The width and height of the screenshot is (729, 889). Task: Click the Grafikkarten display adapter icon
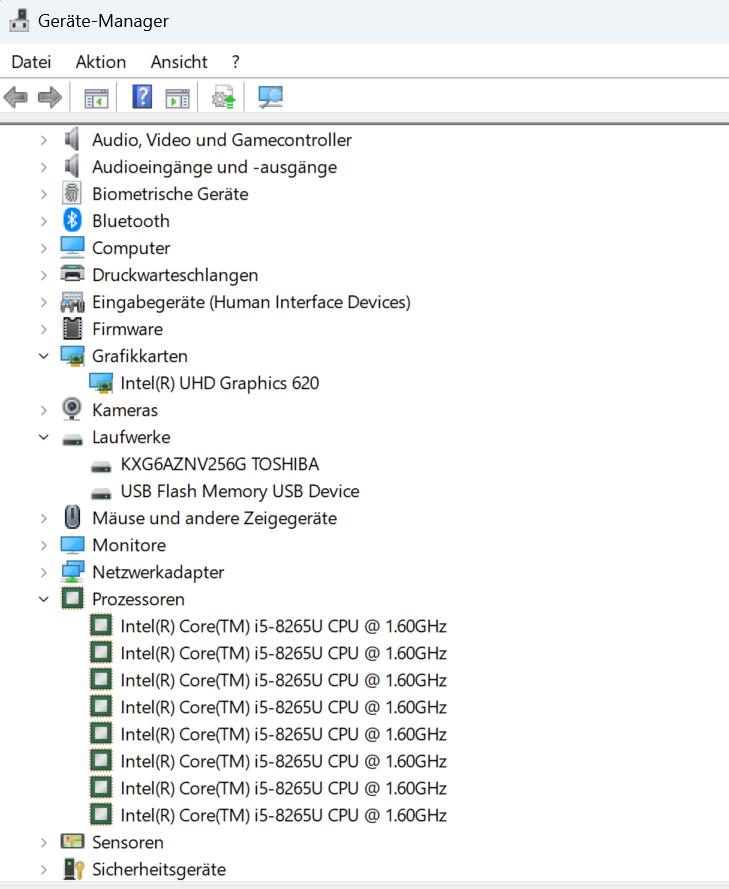[x=72, y=356]
